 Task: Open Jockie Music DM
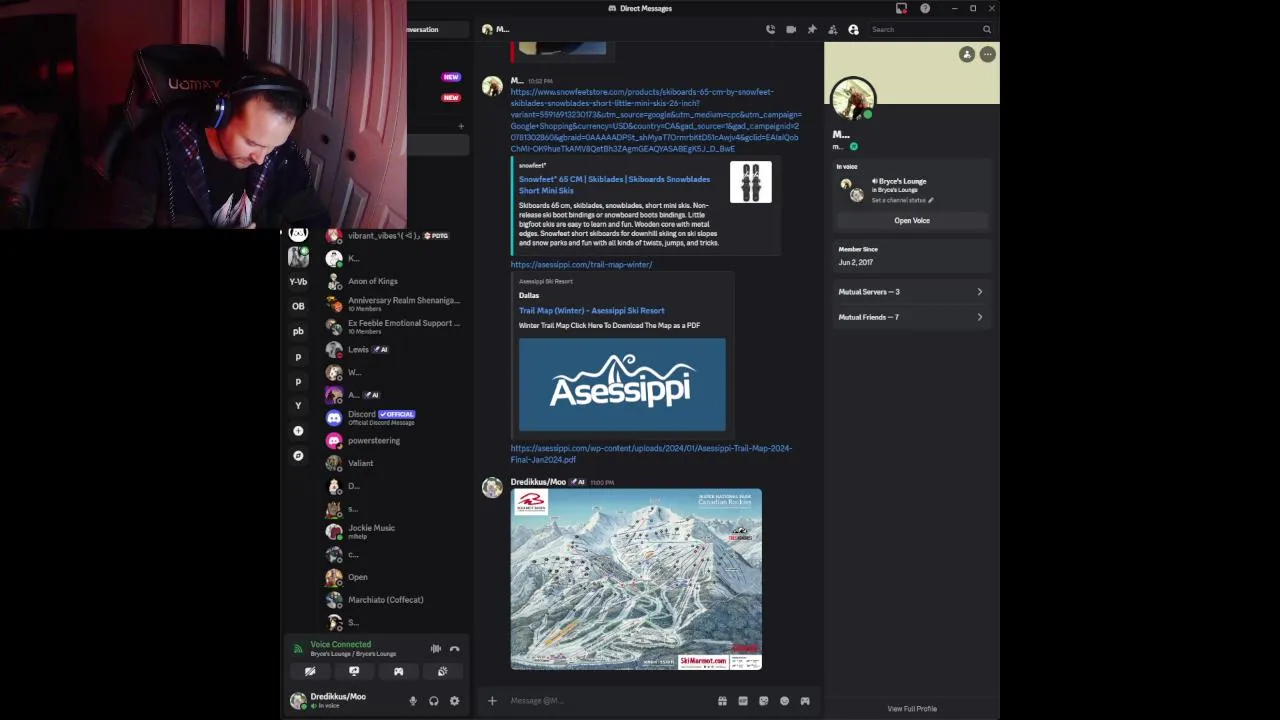coord(394,532)
